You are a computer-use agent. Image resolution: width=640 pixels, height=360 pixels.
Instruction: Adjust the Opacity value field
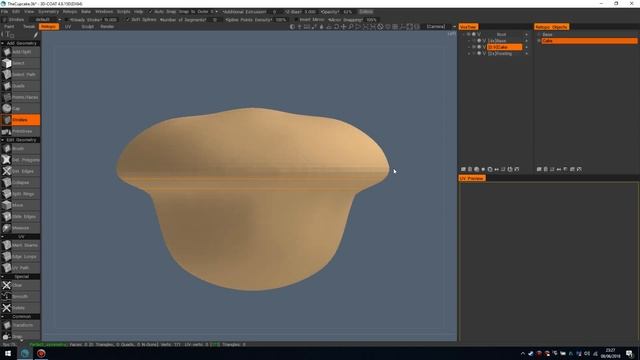coord(347,12)
